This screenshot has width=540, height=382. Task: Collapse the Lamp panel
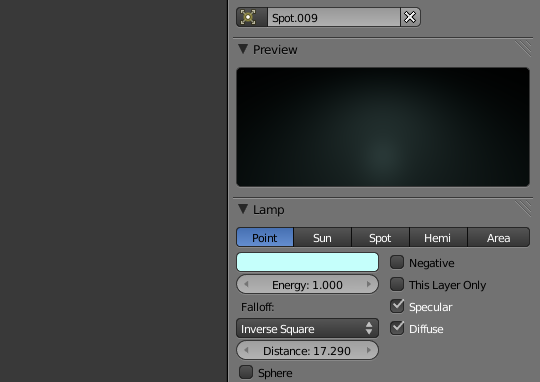coord(243,209)
